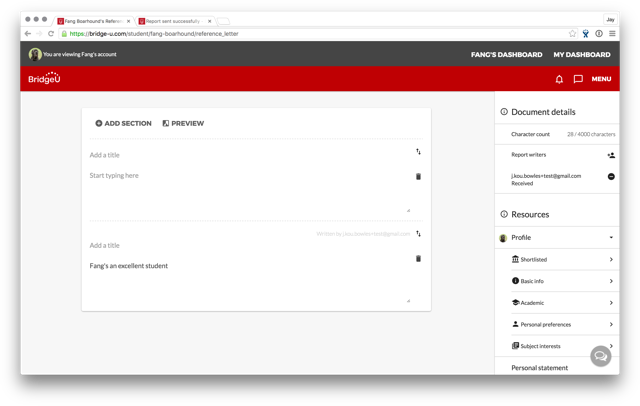Delete the 'Fang's an excellent student' section
The width and height of the screenshot is (640, 406).
[418, 259]
